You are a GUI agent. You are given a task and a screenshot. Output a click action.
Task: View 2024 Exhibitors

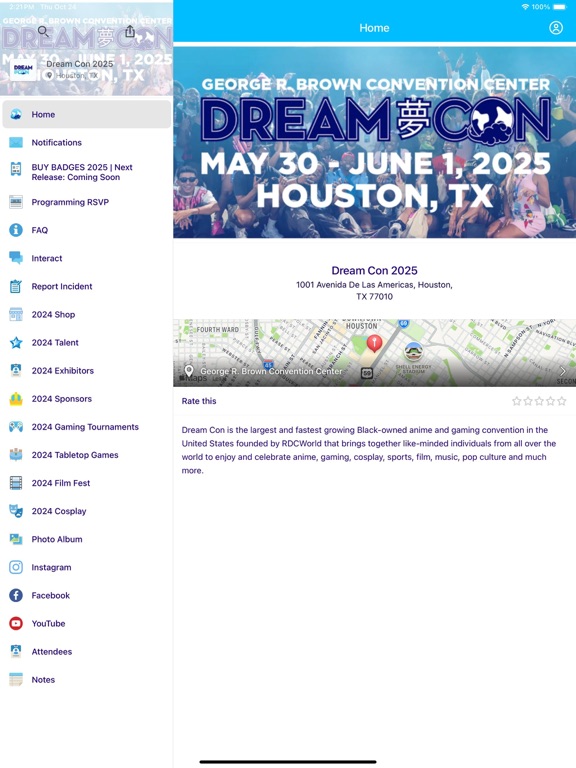pyautogui.click(x=87, y=371)
